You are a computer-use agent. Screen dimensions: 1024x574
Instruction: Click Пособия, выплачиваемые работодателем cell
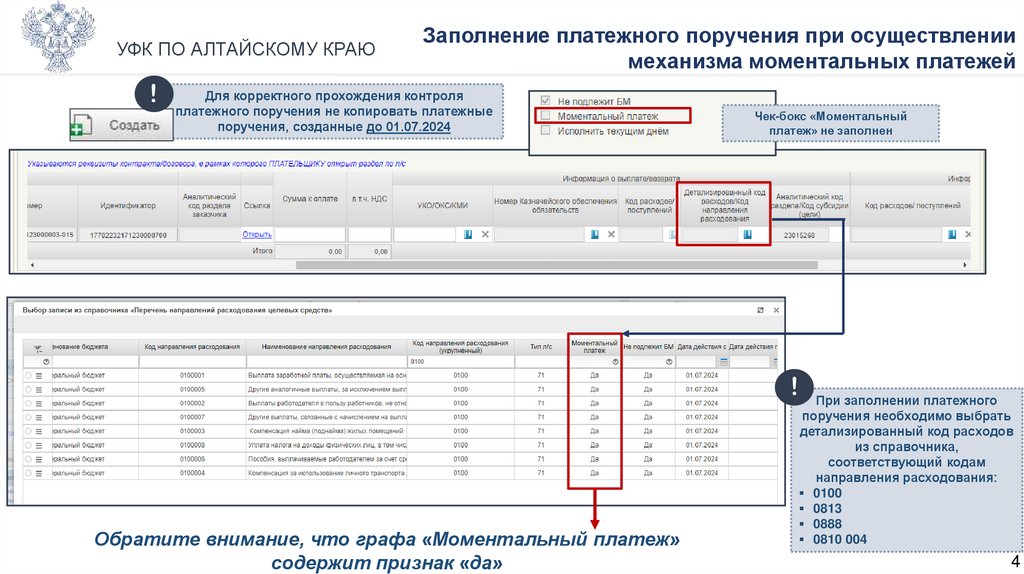pyautogui.click(x=327, y=459)
